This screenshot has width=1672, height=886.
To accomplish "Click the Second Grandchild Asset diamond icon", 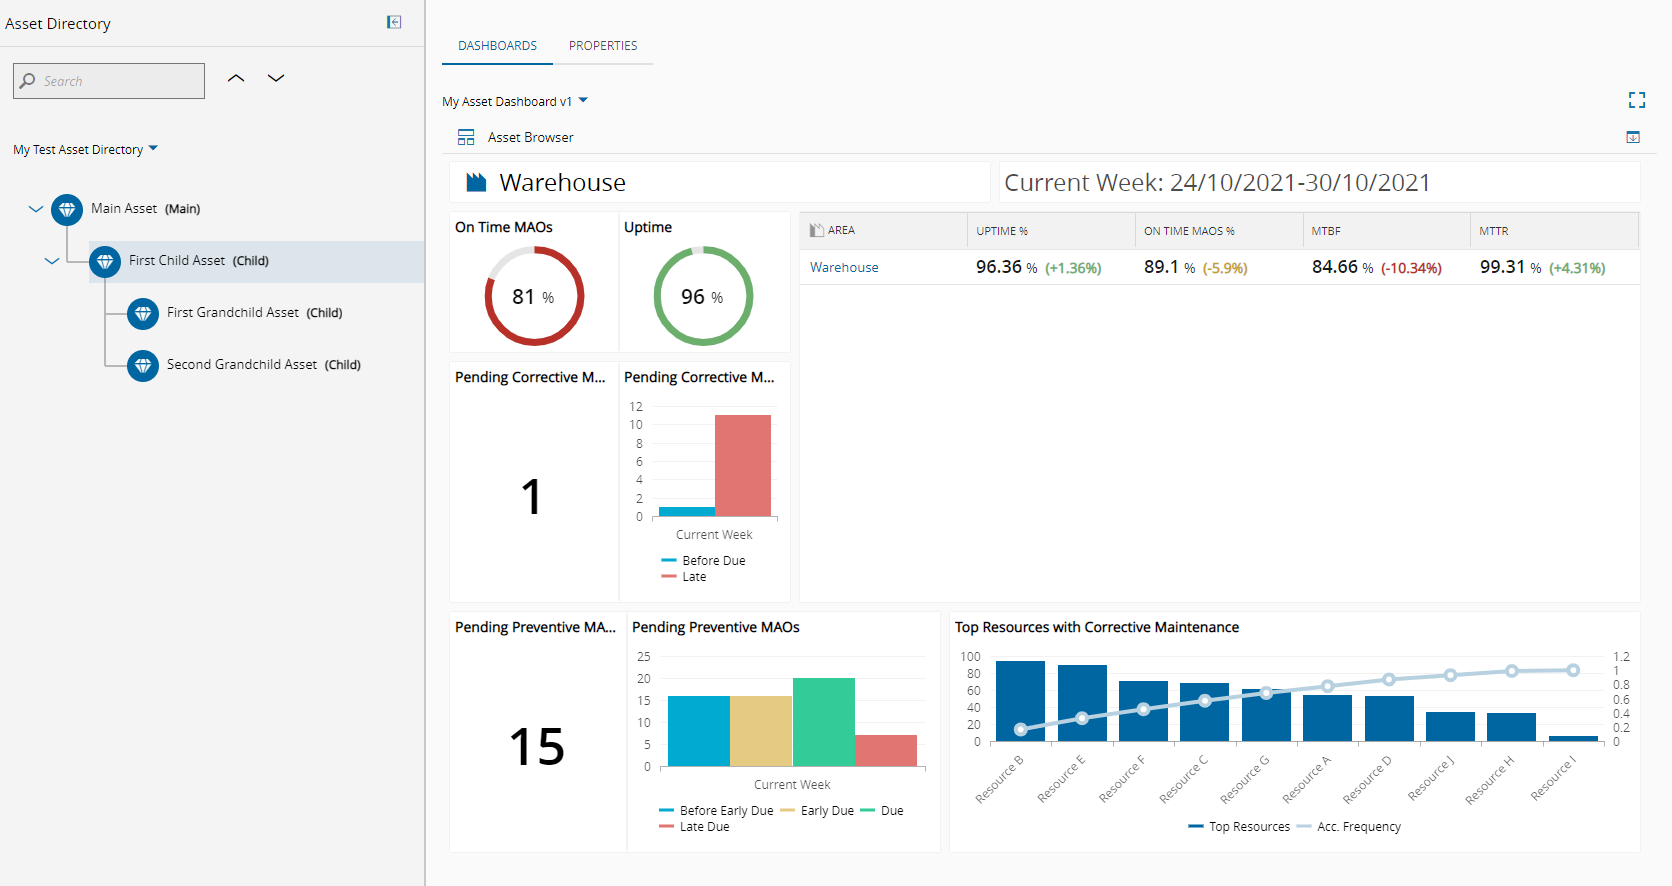I will [143, 365].
